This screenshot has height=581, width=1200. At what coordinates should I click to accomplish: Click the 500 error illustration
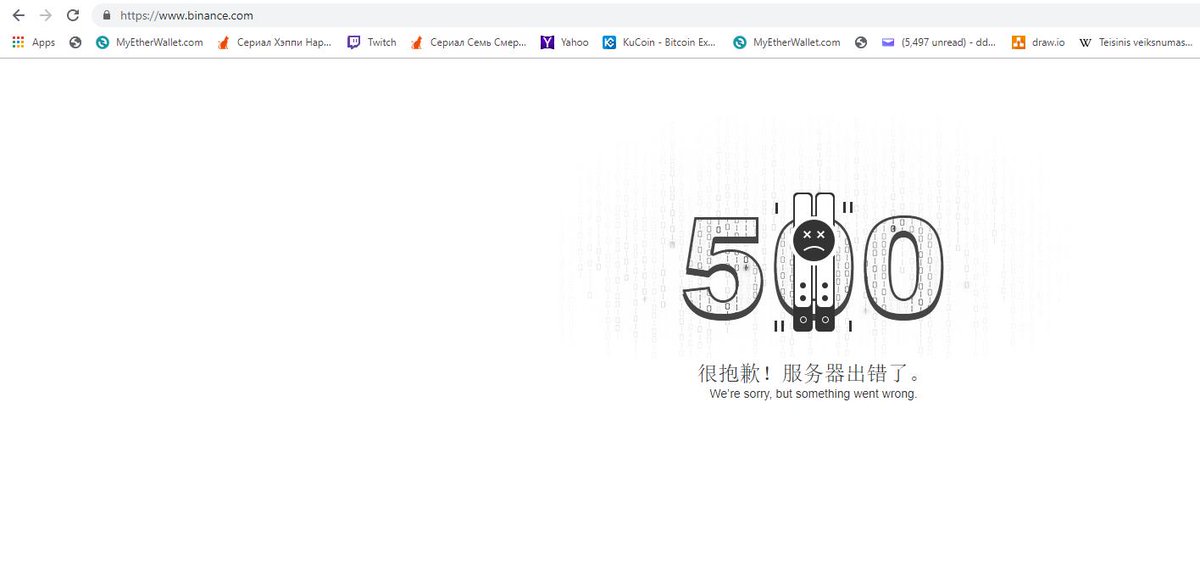tap(813, 262)
